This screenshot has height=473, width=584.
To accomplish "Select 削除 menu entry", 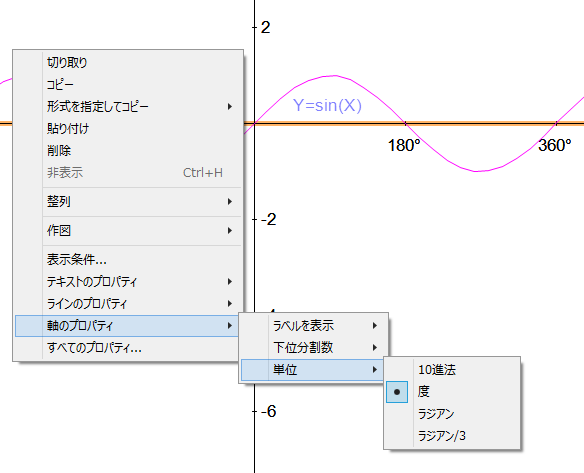I will [127, 150].
